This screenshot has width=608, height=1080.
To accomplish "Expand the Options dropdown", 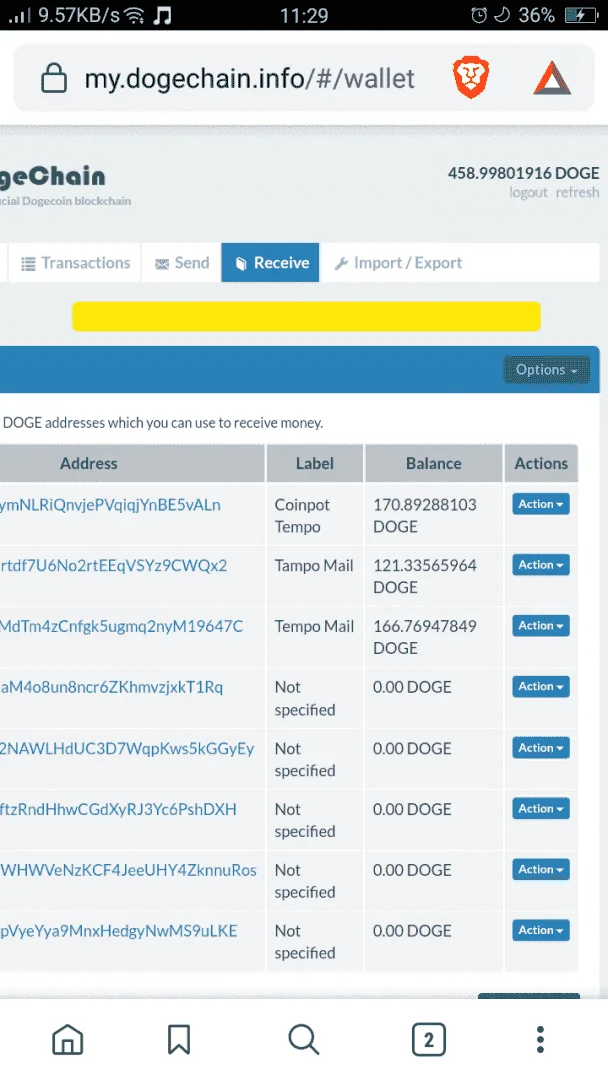I will (x=547, y=370).
